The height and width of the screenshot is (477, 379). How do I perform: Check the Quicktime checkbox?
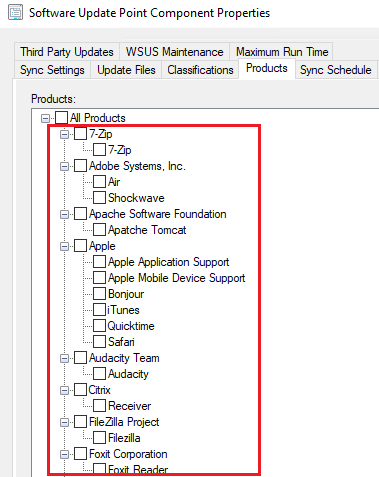99,326
